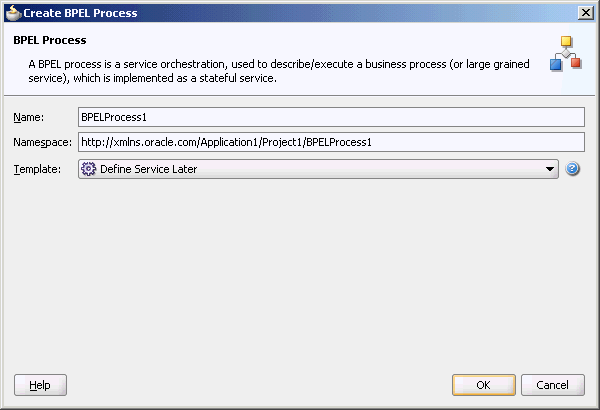
Task: Click the Java cup icon in title bar
Action: (x=13, y=13)
